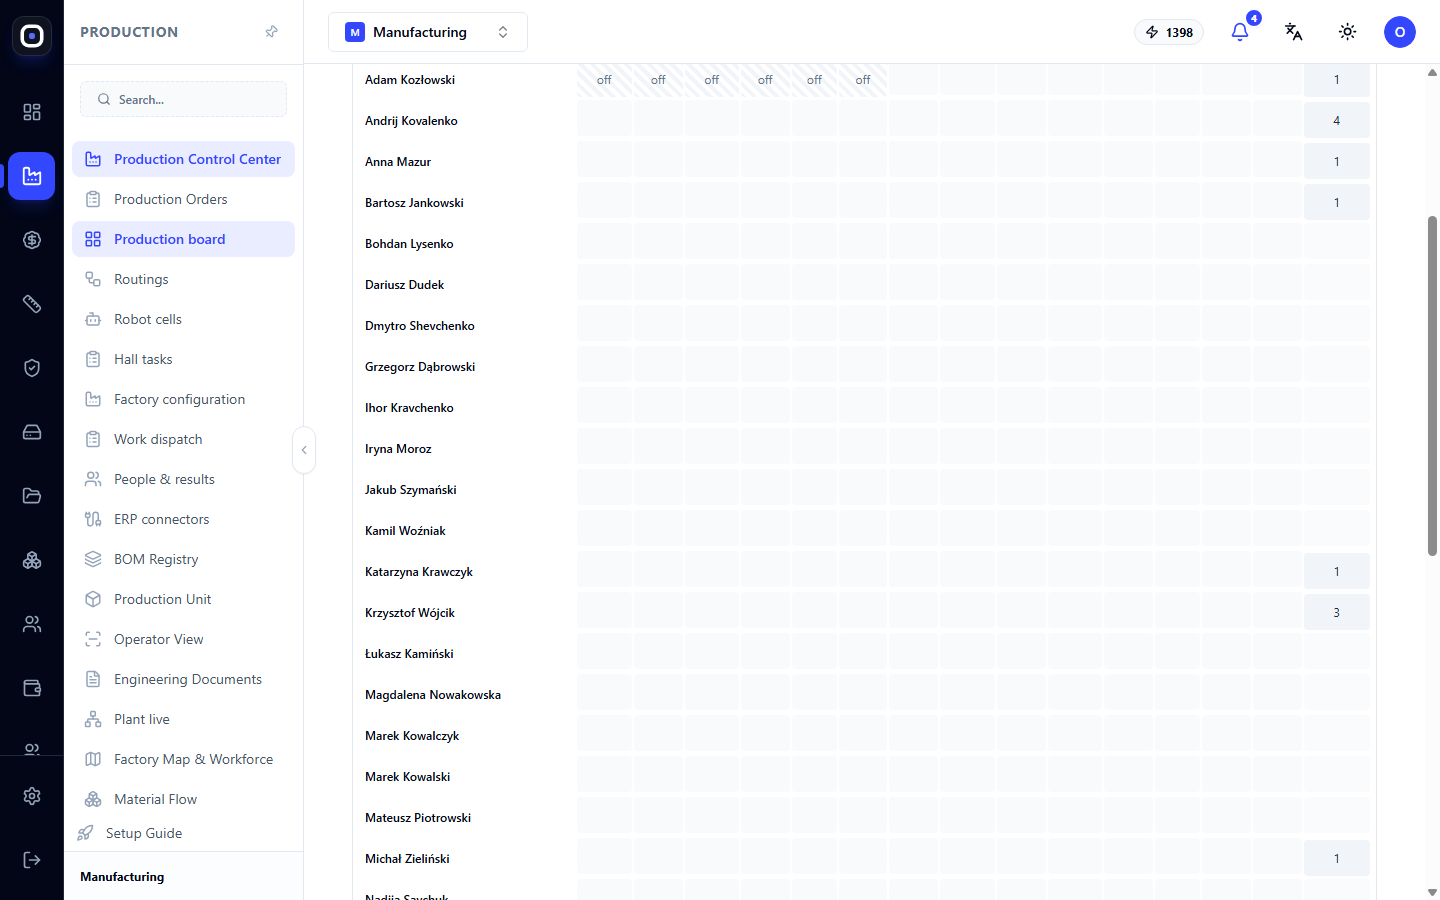Click the logout icon at the rail bottom
This screenshot has width=1440, height=900.
(x=32, y=860)
